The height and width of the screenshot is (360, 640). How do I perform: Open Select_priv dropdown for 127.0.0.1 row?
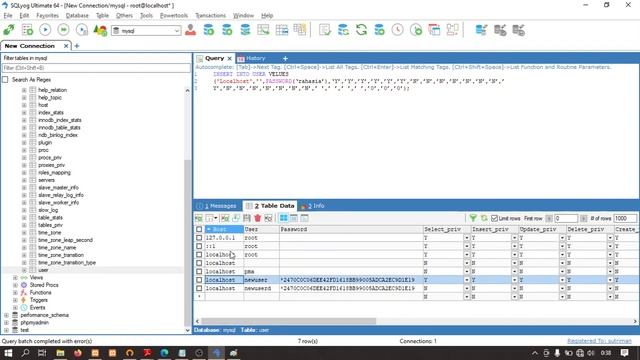(x=467, y=238)
